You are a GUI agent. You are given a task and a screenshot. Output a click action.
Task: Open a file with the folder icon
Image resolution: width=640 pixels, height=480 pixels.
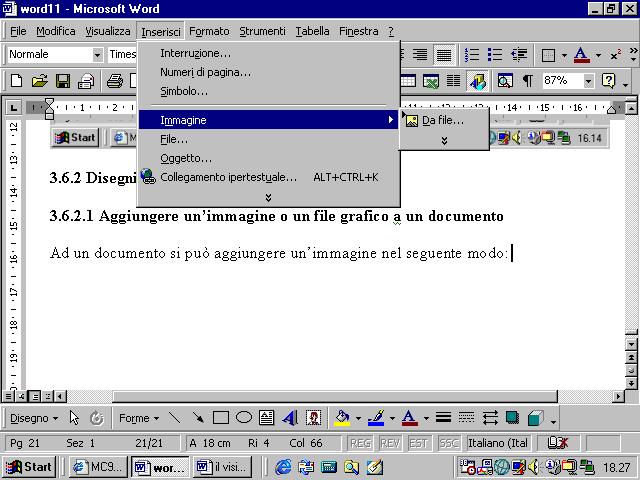pyautogui.click(x=40, y=81)
